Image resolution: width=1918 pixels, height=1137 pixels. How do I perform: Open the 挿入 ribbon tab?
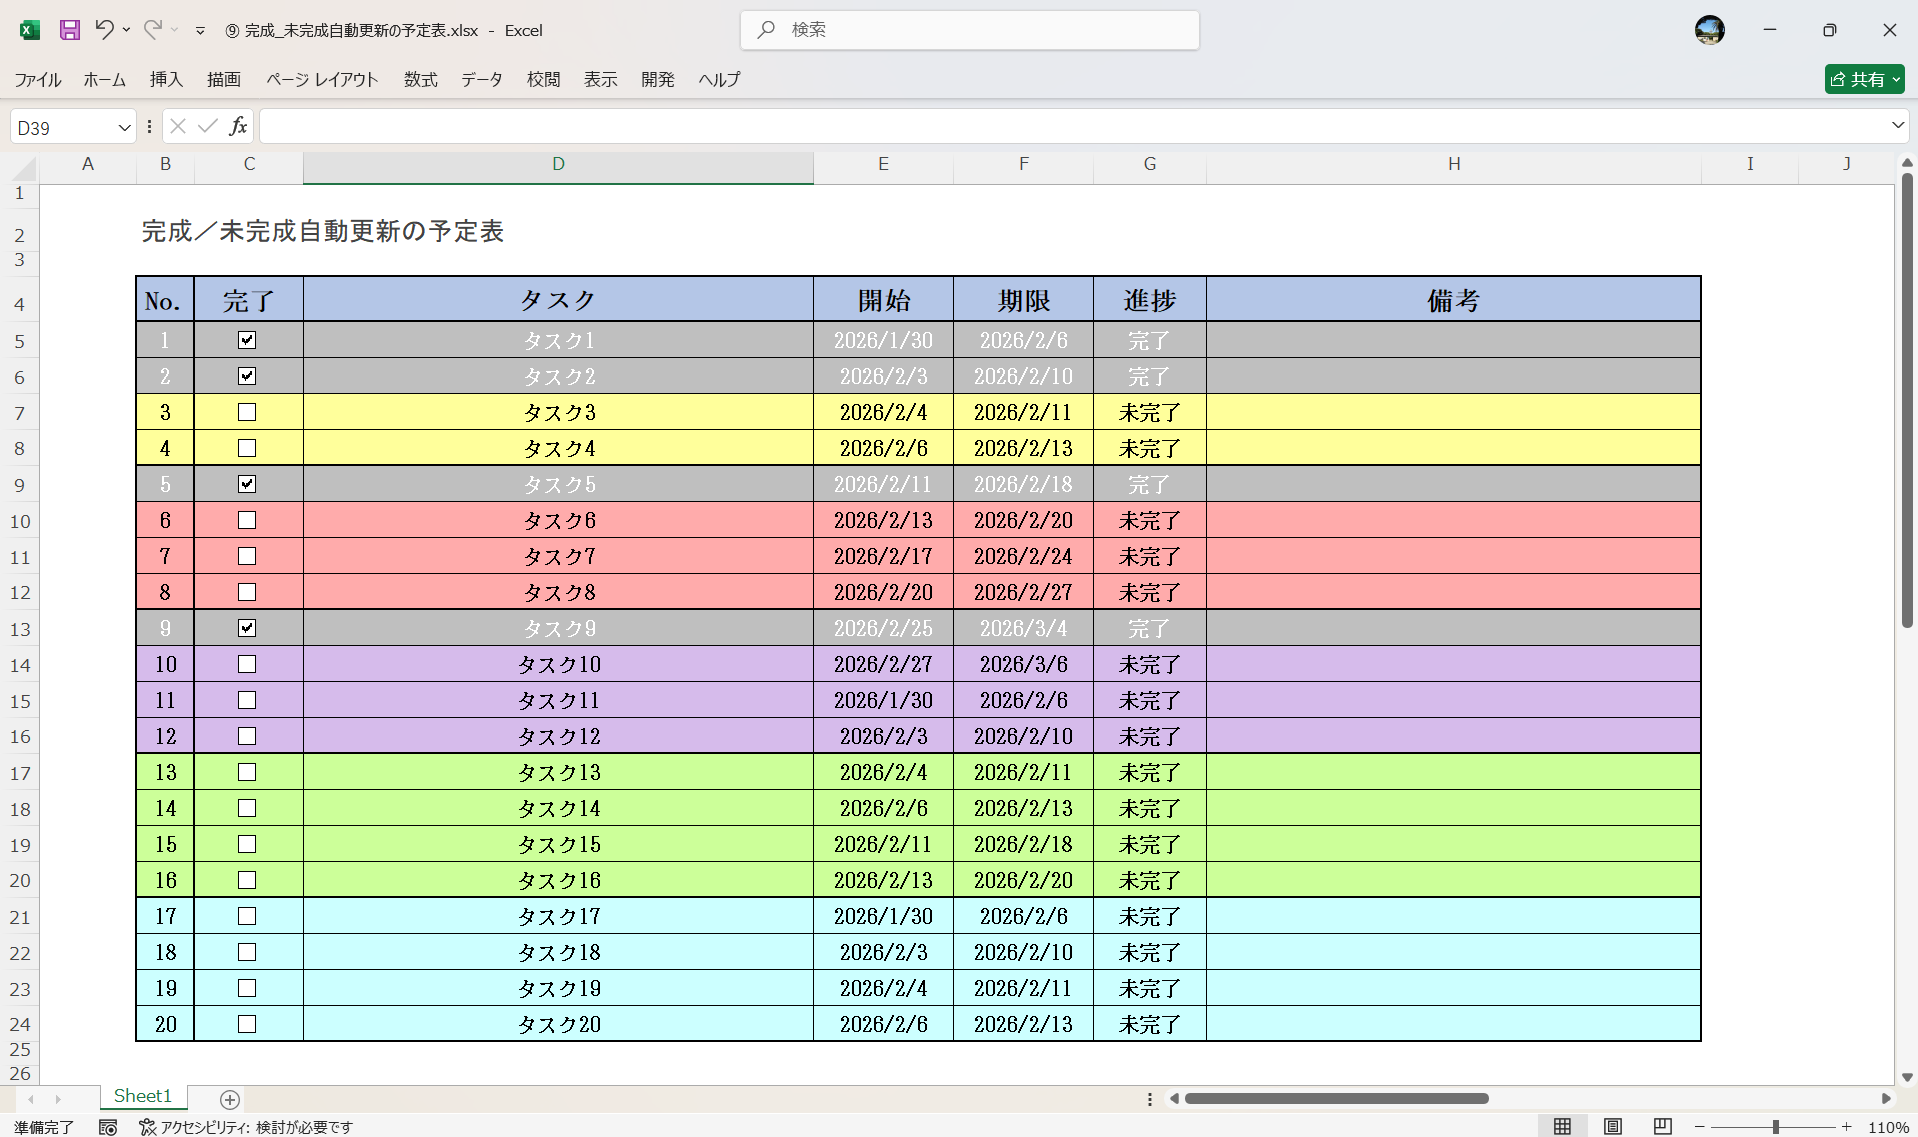tap(165, 79)
